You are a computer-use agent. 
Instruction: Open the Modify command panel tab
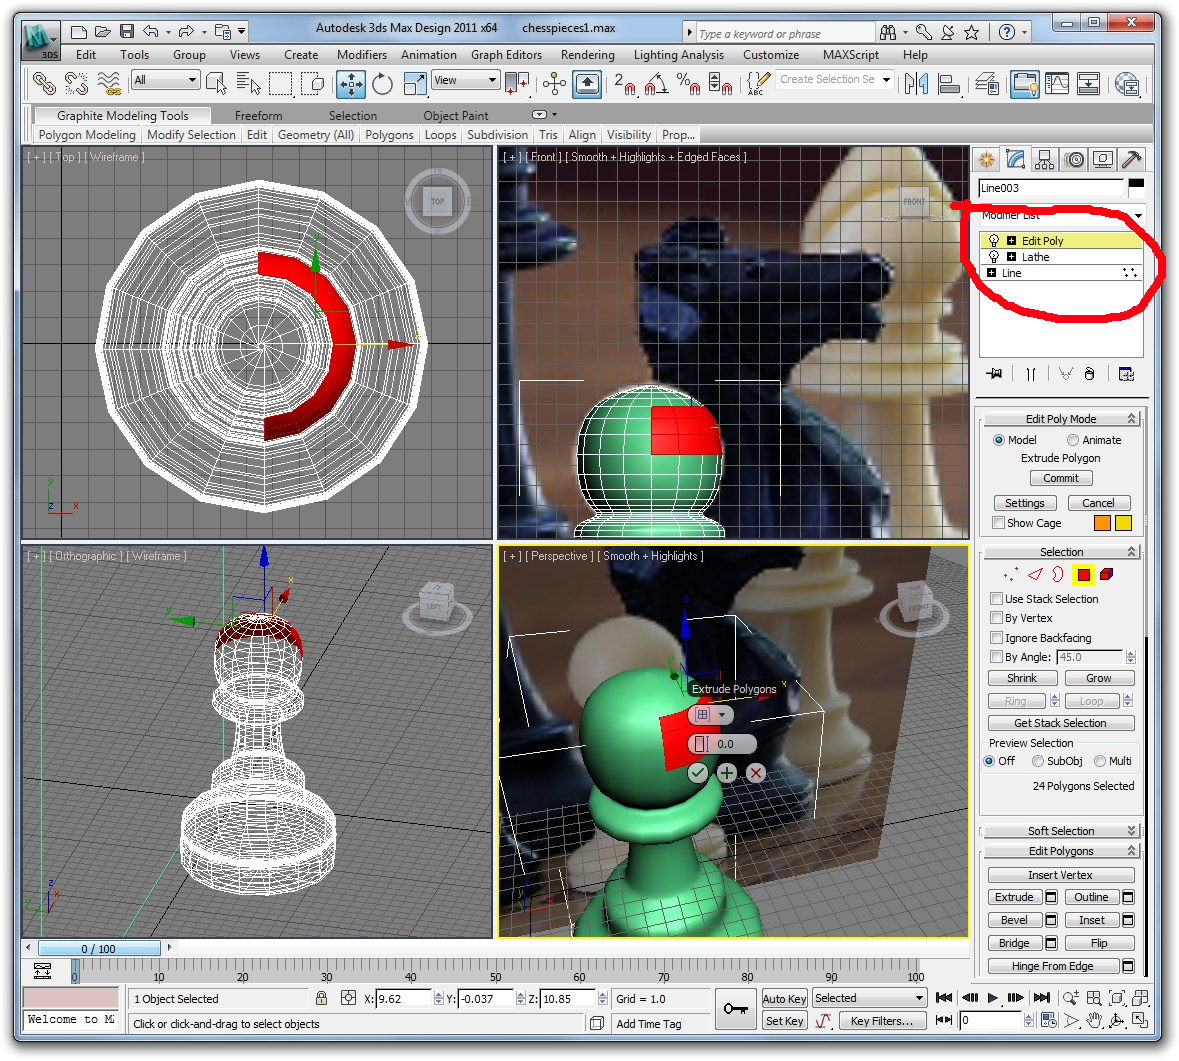[x=1016, y=160]
